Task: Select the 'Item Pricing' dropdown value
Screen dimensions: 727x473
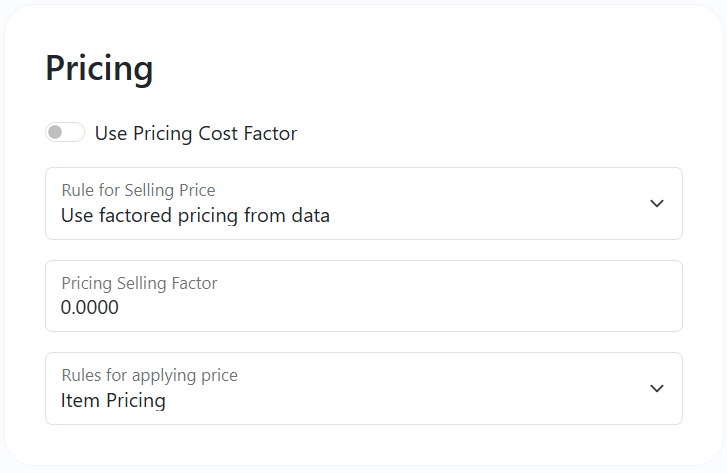Action: click(x=113, y=401)
